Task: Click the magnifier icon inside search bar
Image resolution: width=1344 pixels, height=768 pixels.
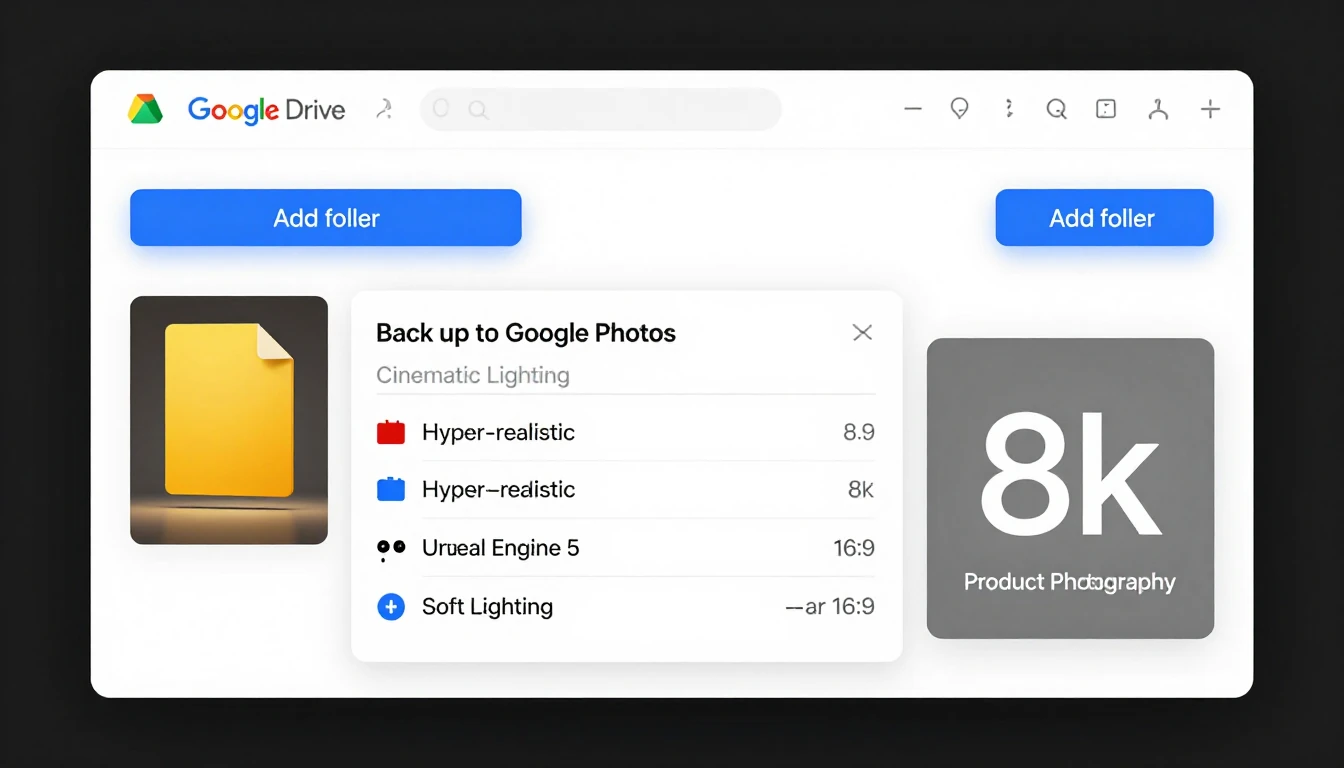Action: coord(478,110)
